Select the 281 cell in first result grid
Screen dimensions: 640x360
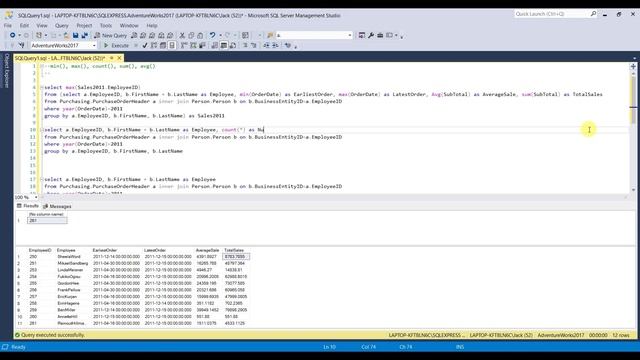[47, 220]
